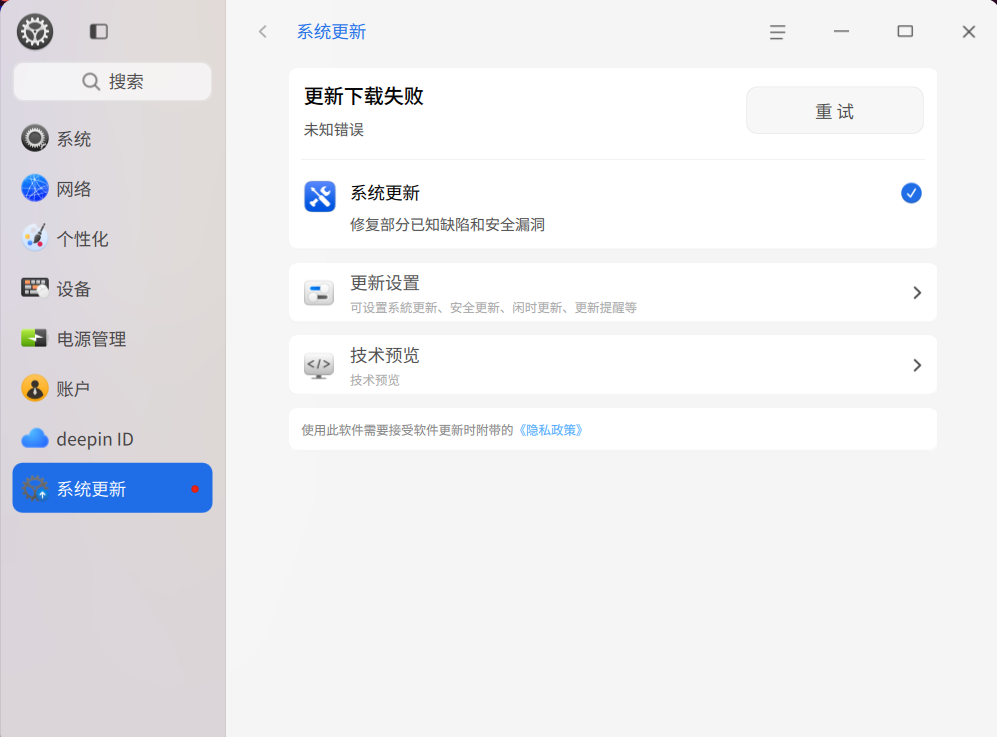Click the blue 系统更新 wrench tools icon
The width and height of the screenshot is (997, 737).
tap(320, 196)
